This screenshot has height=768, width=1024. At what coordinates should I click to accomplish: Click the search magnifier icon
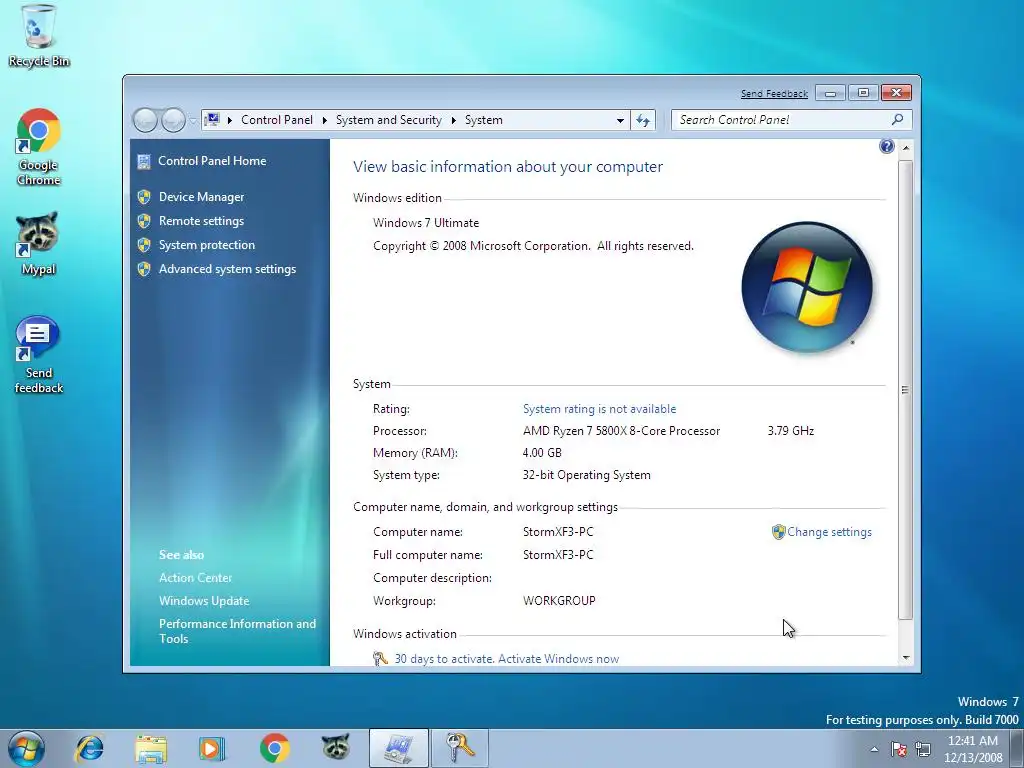pyautogui.click(x=897, y=120)
